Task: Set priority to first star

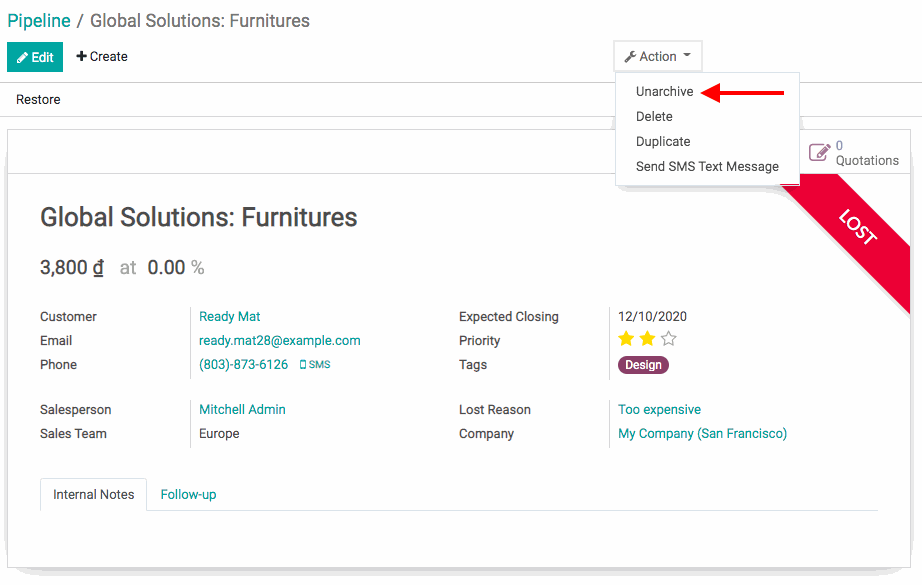Action: (627, 339)
